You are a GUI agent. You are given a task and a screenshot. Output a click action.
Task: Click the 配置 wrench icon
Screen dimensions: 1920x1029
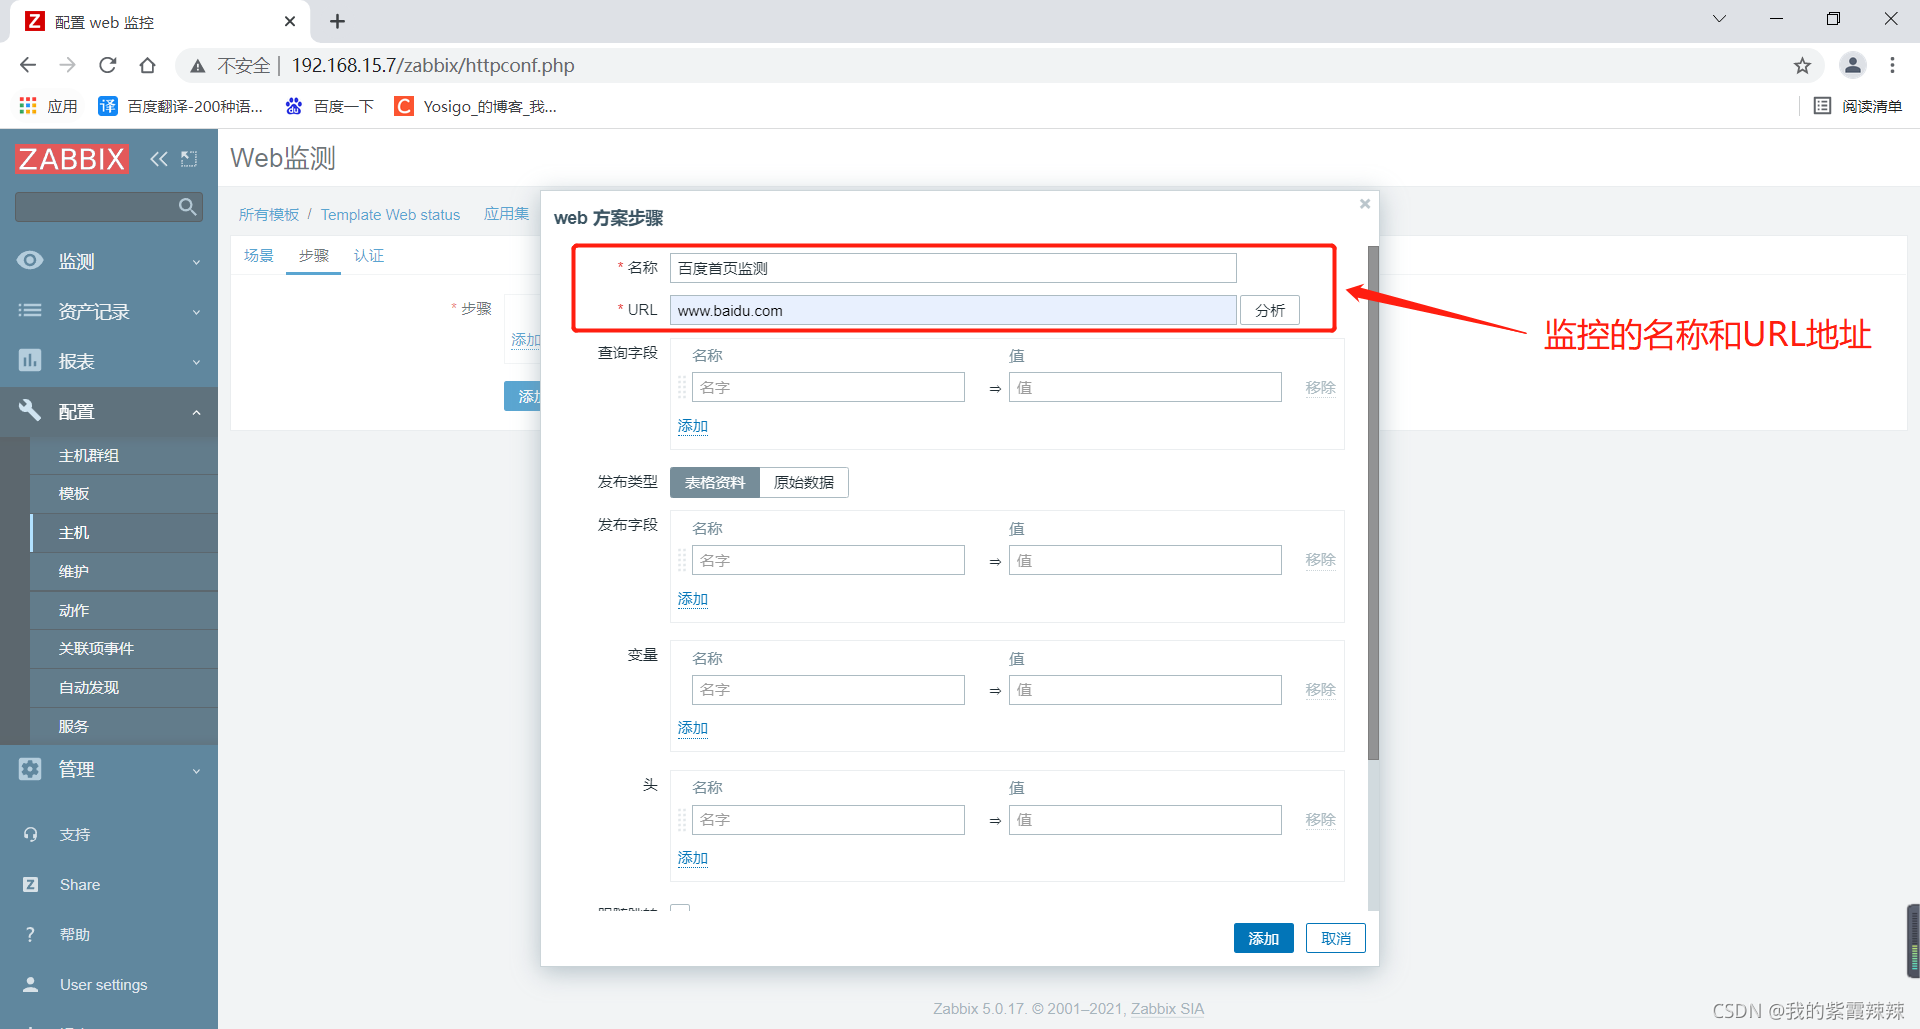30,410
